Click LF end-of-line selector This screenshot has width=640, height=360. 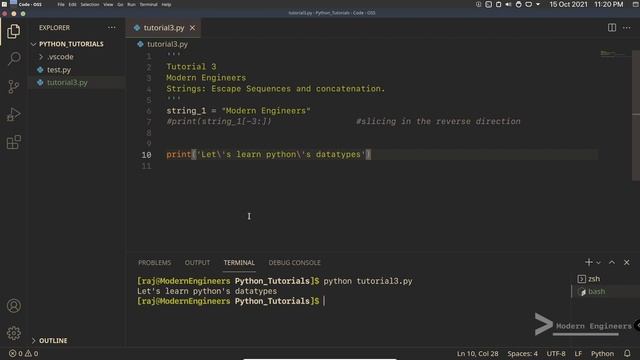tap(578, 353)
